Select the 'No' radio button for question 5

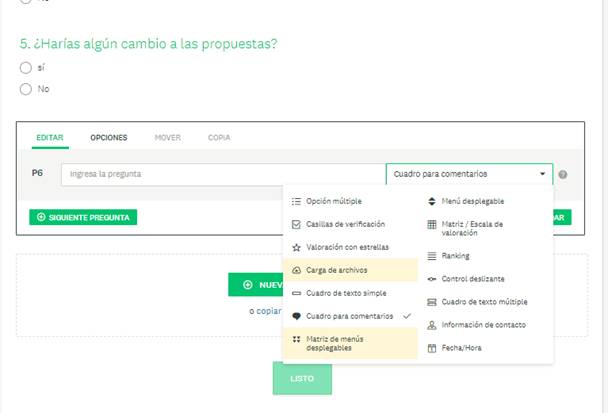[x=26, y=89]
